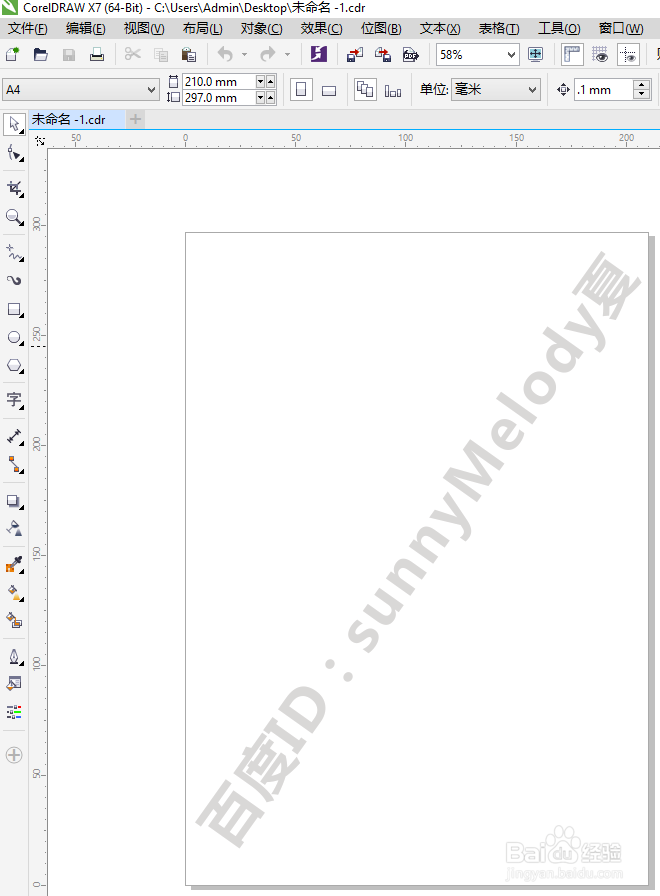Expand the redo history arrow
This screenshot has width=660, height=896.
287,55
